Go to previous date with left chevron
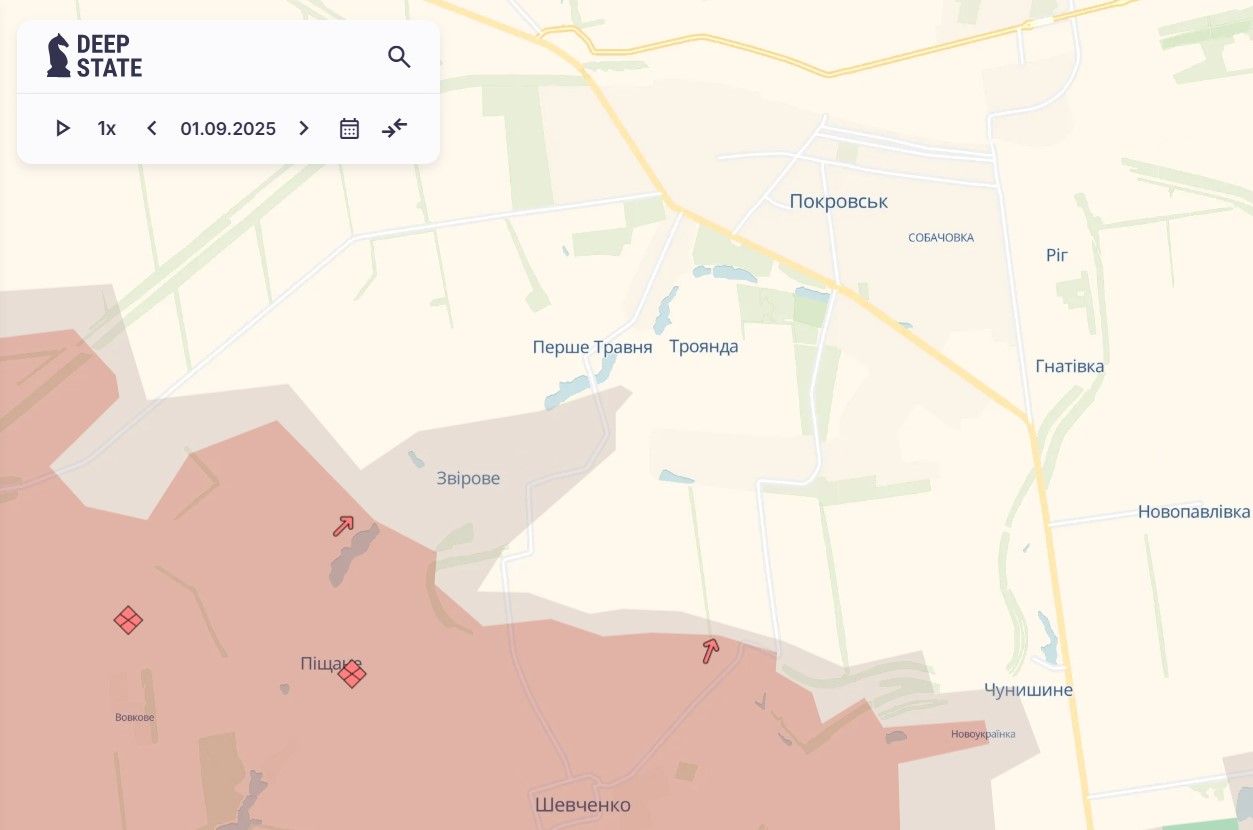Viewport: 1253px width, 830px height. click(x=152, y=128)
